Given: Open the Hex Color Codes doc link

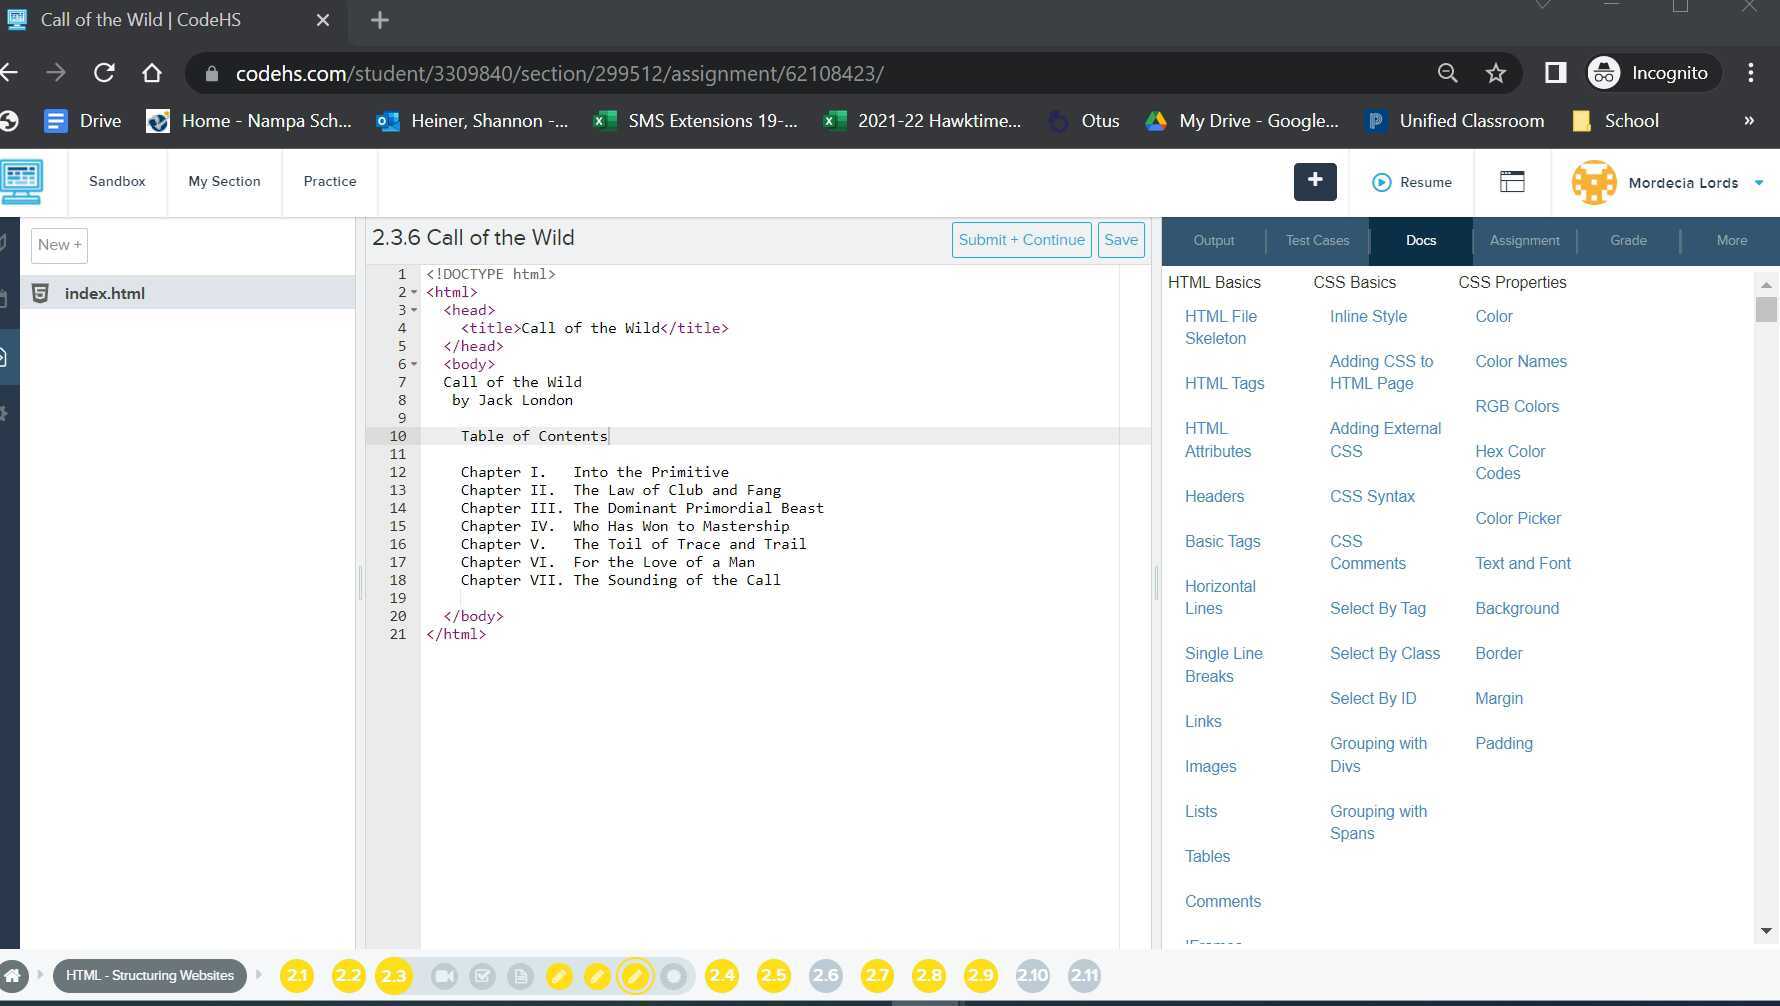Looking at the screenshot, I should (x=1509, y=462).
